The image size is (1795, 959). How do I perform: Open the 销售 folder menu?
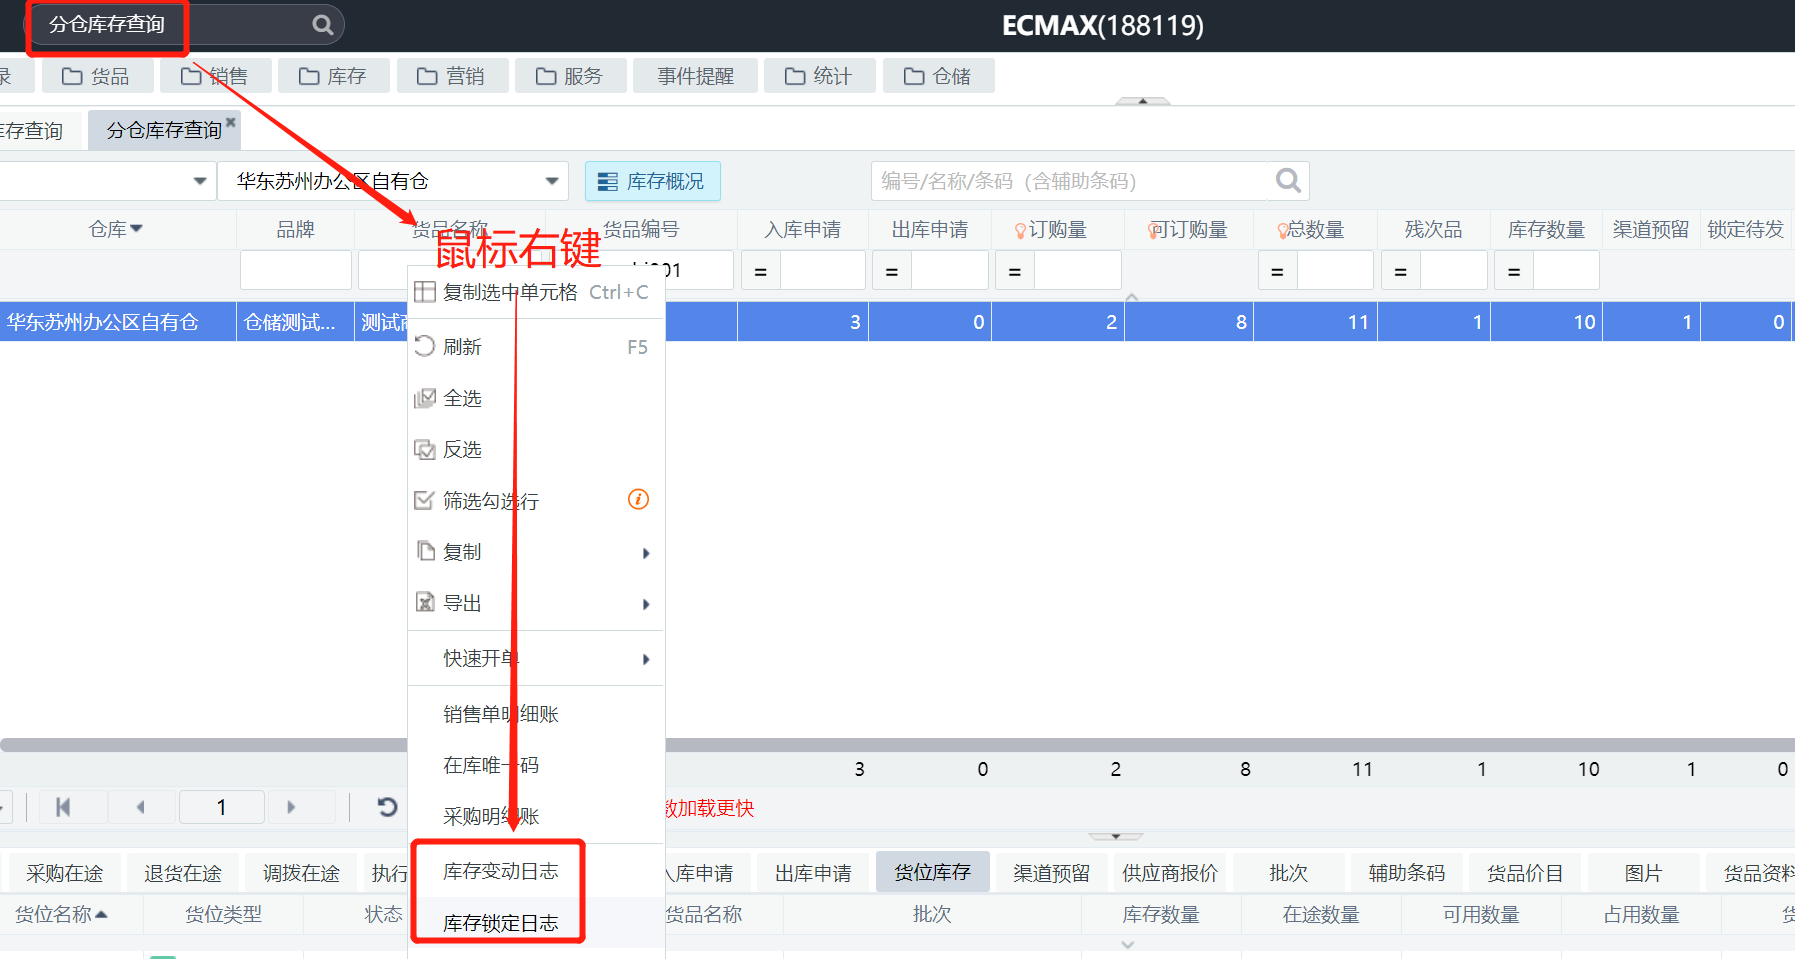[x=215, y=76]
